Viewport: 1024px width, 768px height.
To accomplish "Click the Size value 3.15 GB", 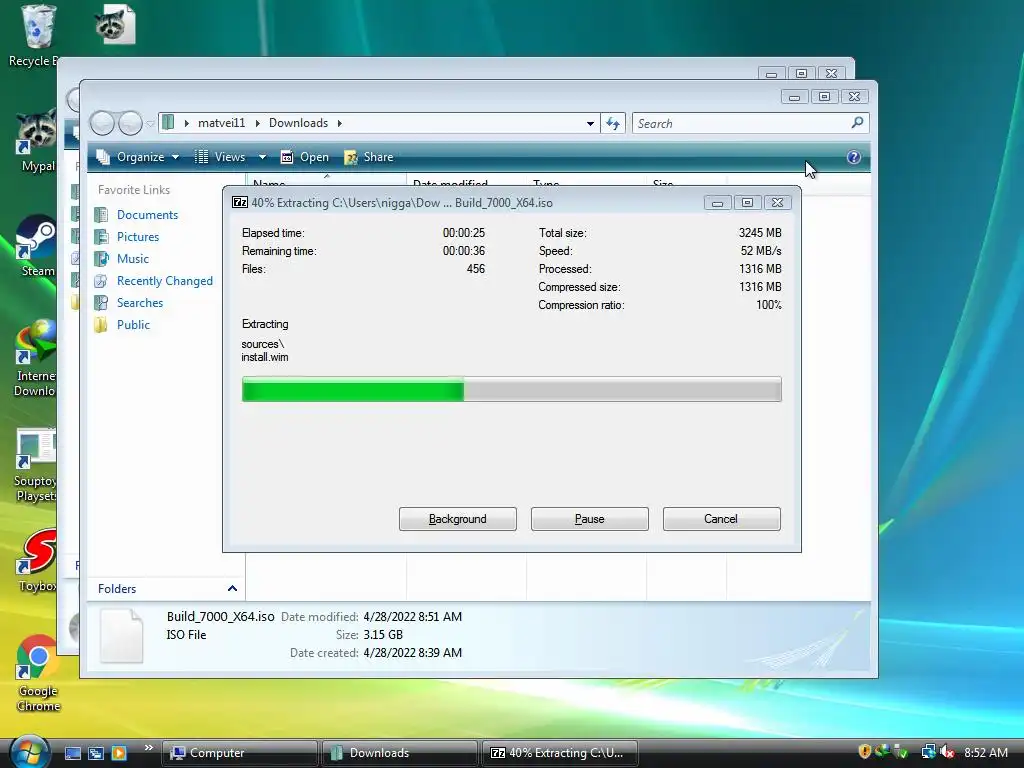I will (383, 635).
